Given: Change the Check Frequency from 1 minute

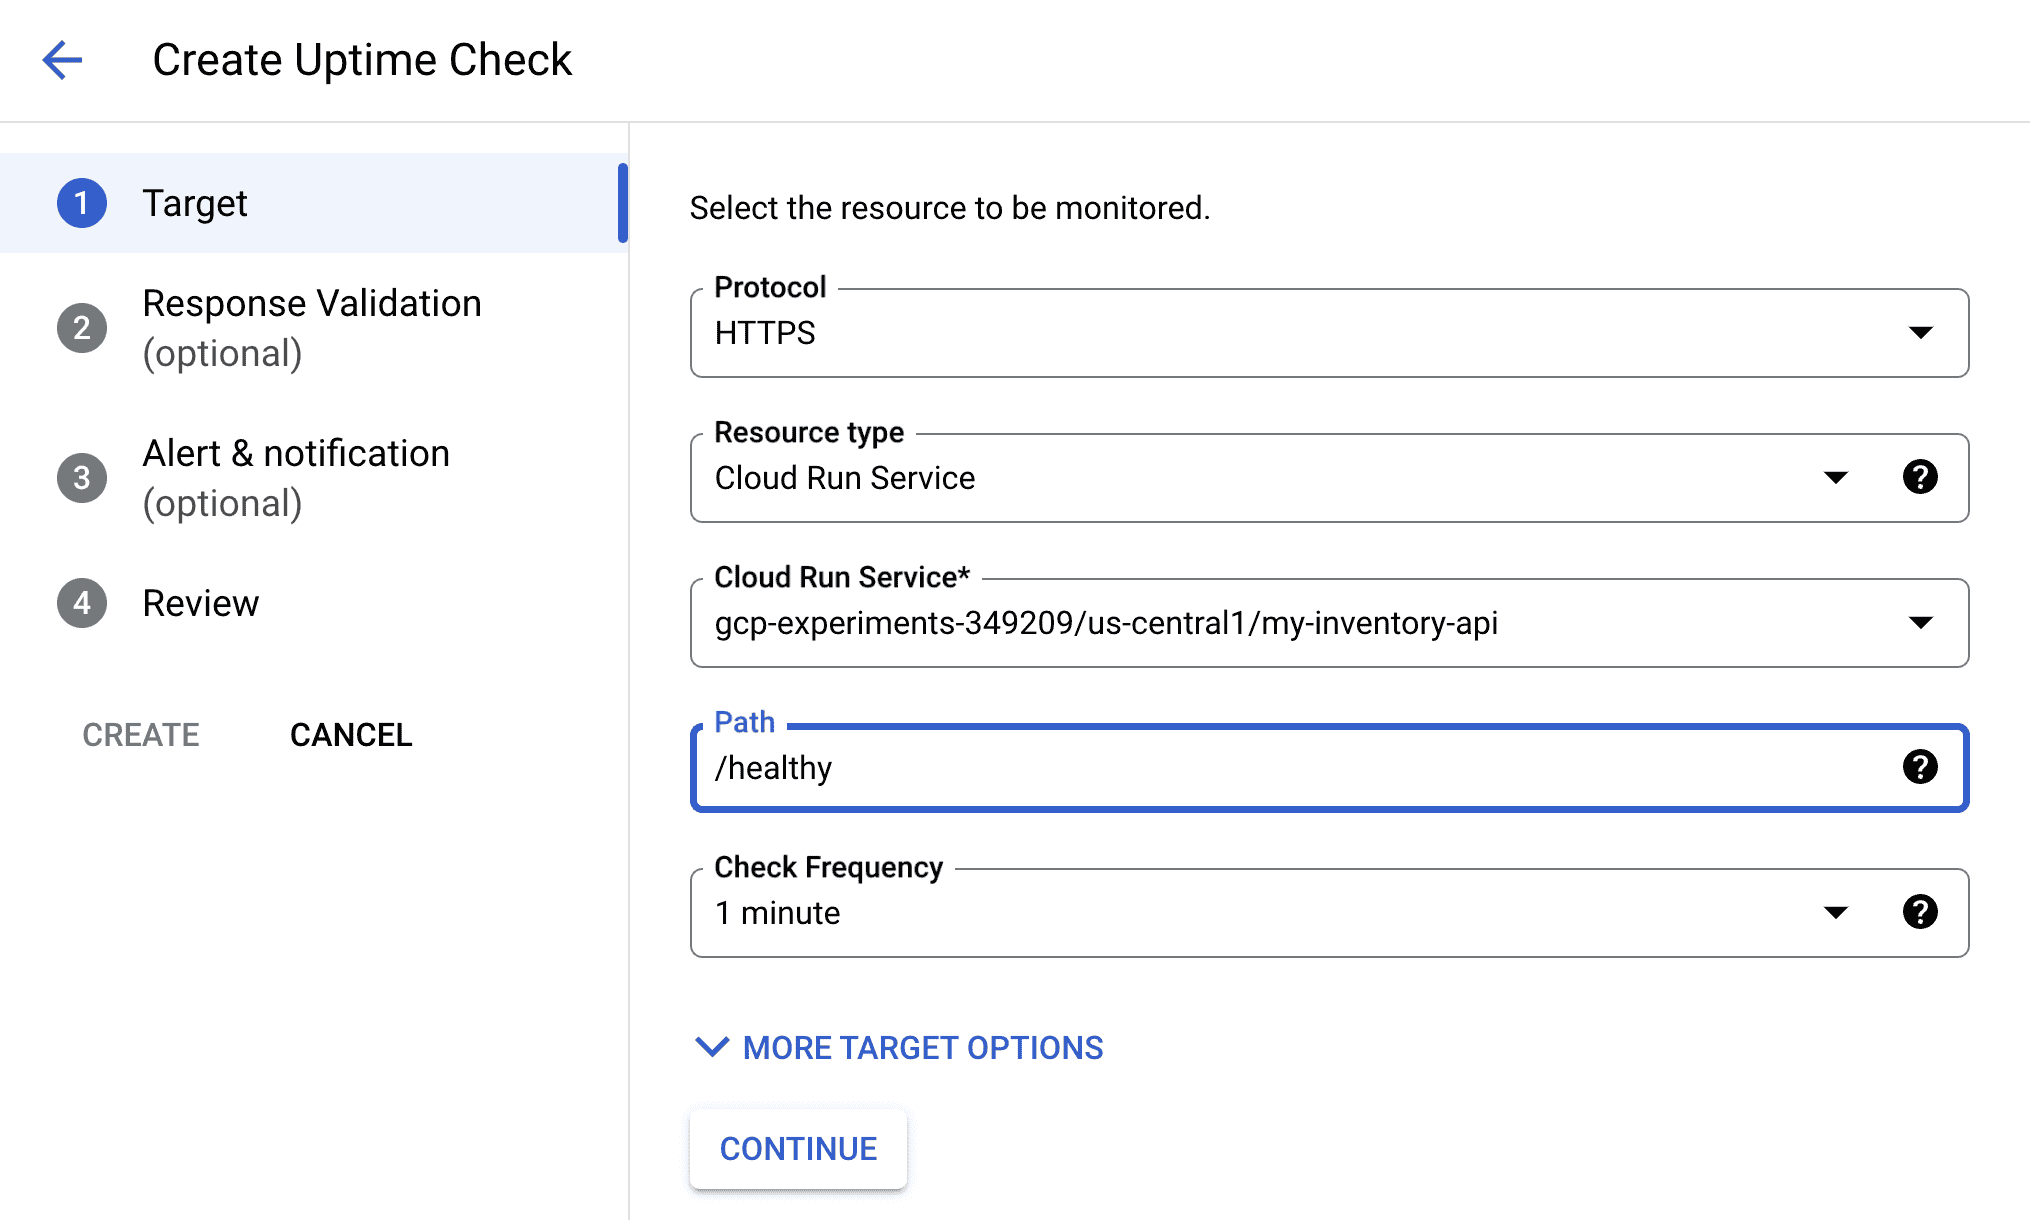Looking at the screenshot, I should (1836, 911).
